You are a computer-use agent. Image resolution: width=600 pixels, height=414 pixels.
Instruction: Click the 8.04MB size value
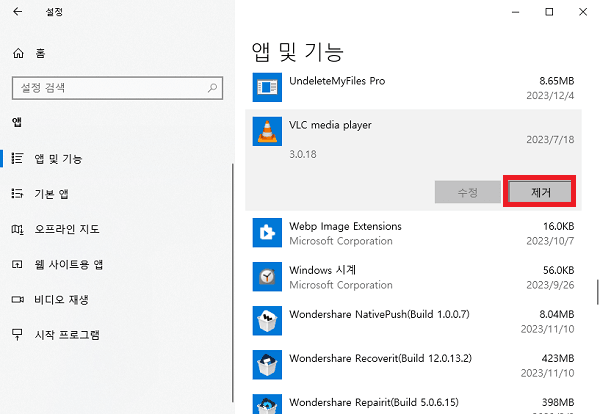click(557, 315)
